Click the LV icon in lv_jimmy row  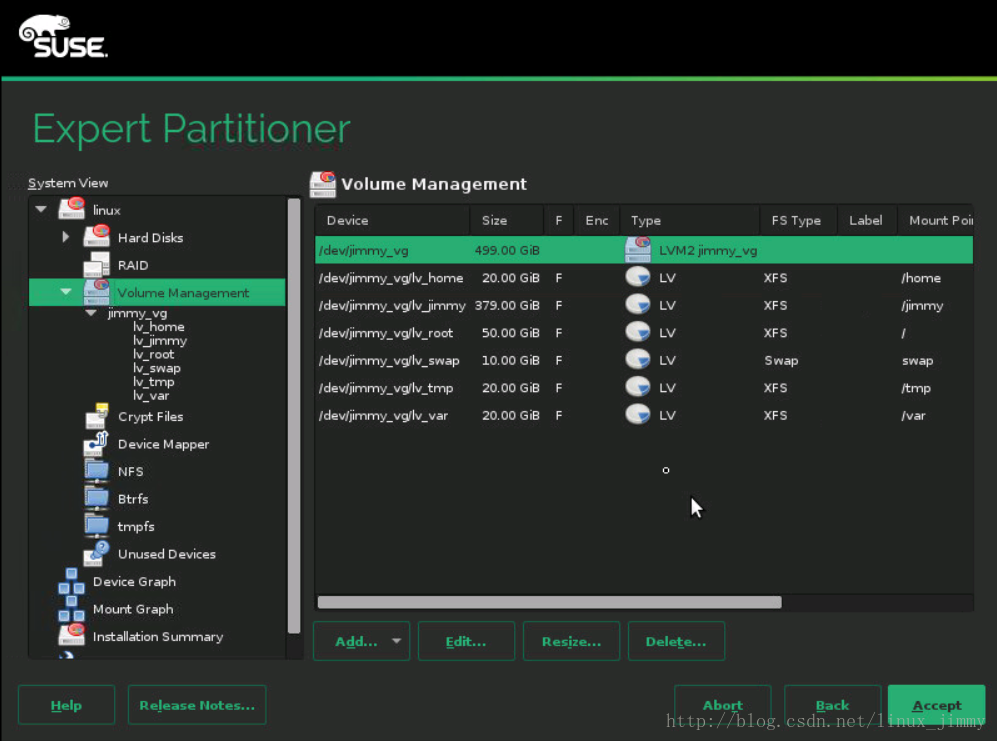pos(638,305)
